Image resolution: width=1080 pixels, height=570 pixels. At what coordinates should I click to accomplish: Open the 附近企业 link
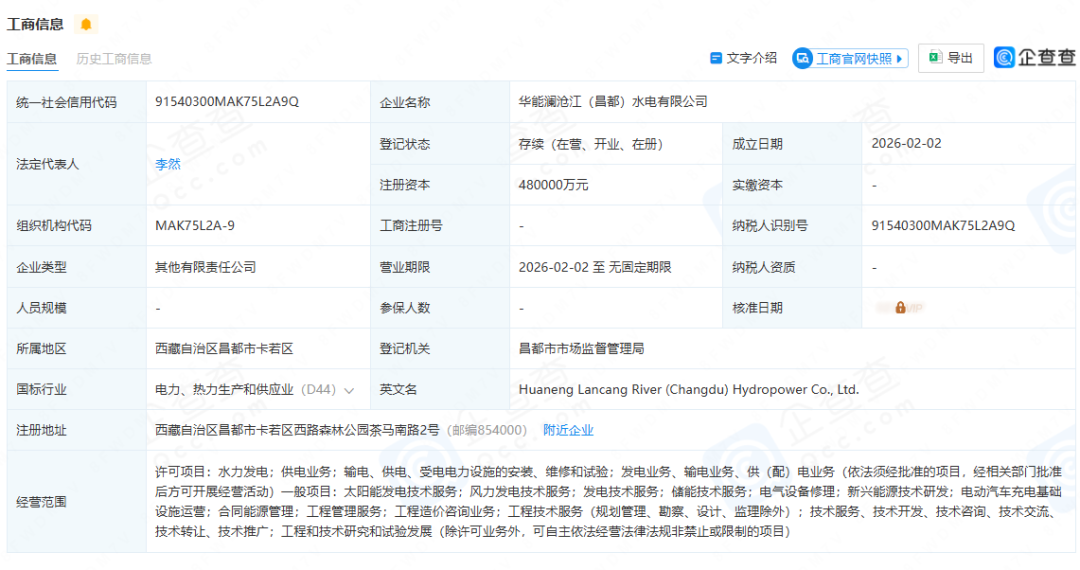point(568,430)
